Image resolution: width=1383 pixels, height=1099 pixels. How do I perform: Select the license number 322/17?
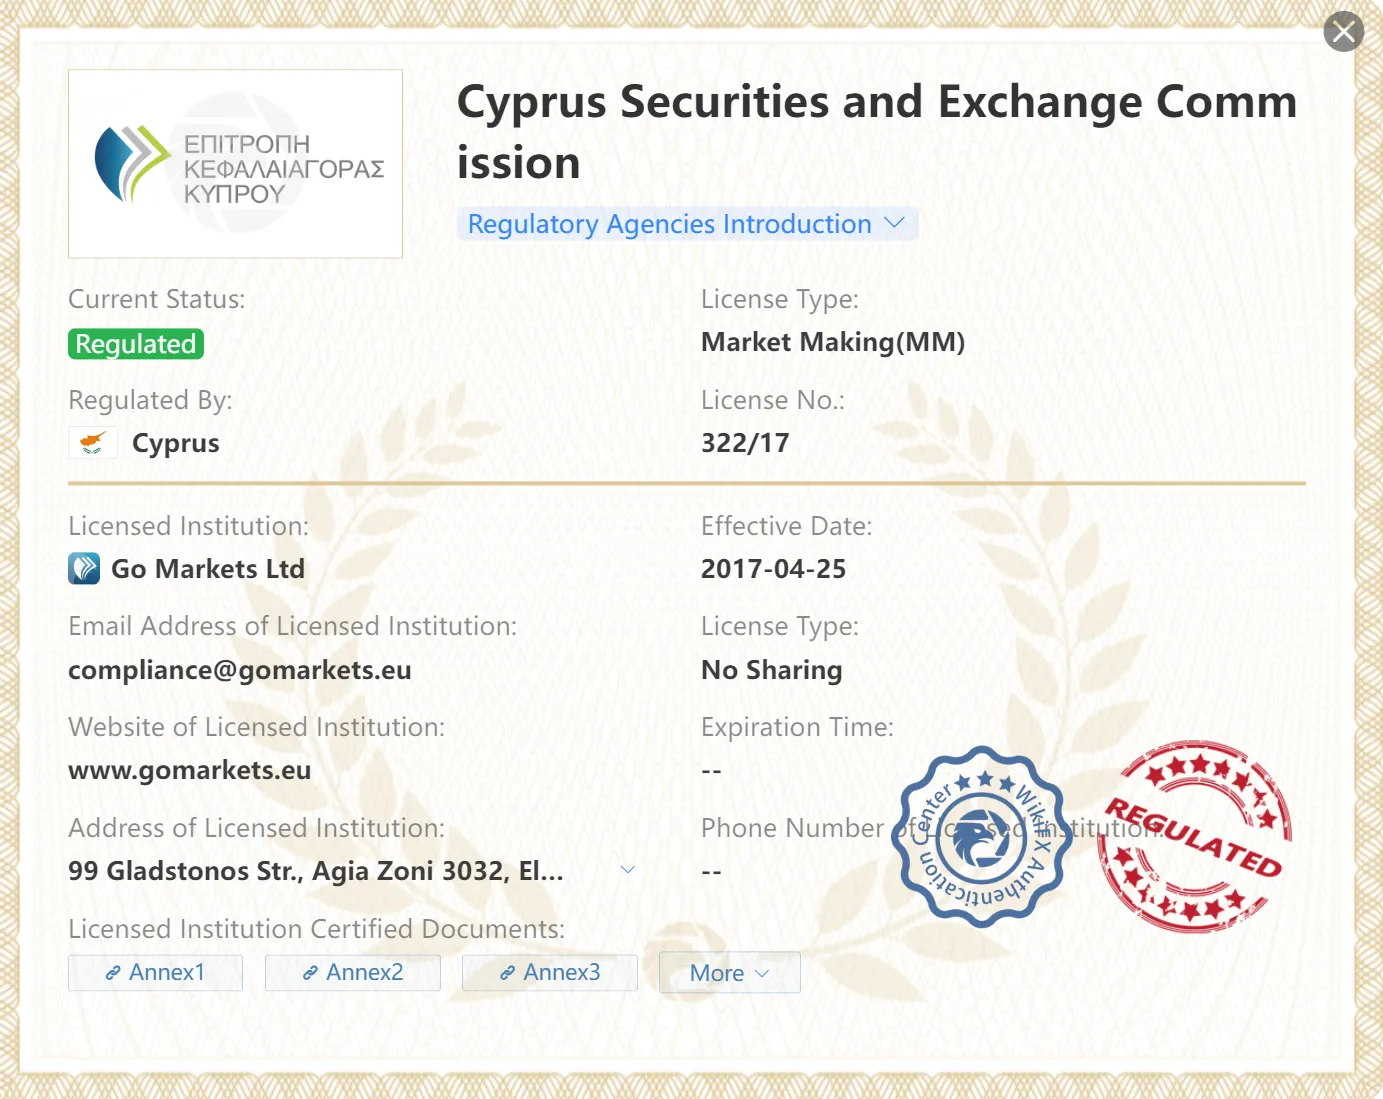745,443
